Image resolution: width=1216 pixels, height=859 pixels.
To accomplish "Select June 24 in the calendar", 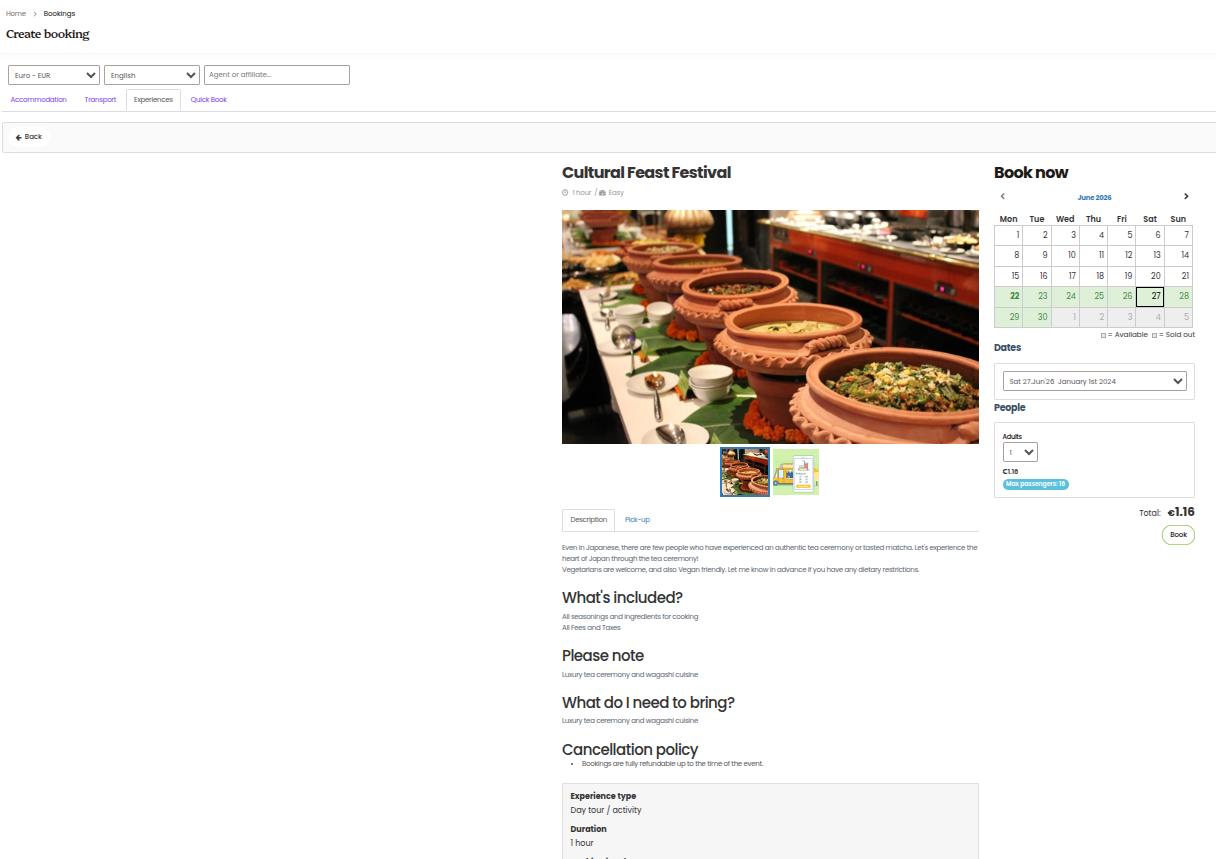I will pyautogui.click(x=1065, y=296).
